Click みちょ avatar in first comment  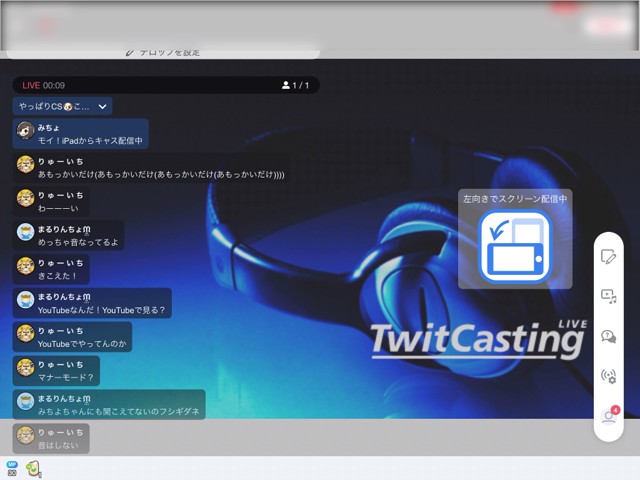tap(25, 131)
